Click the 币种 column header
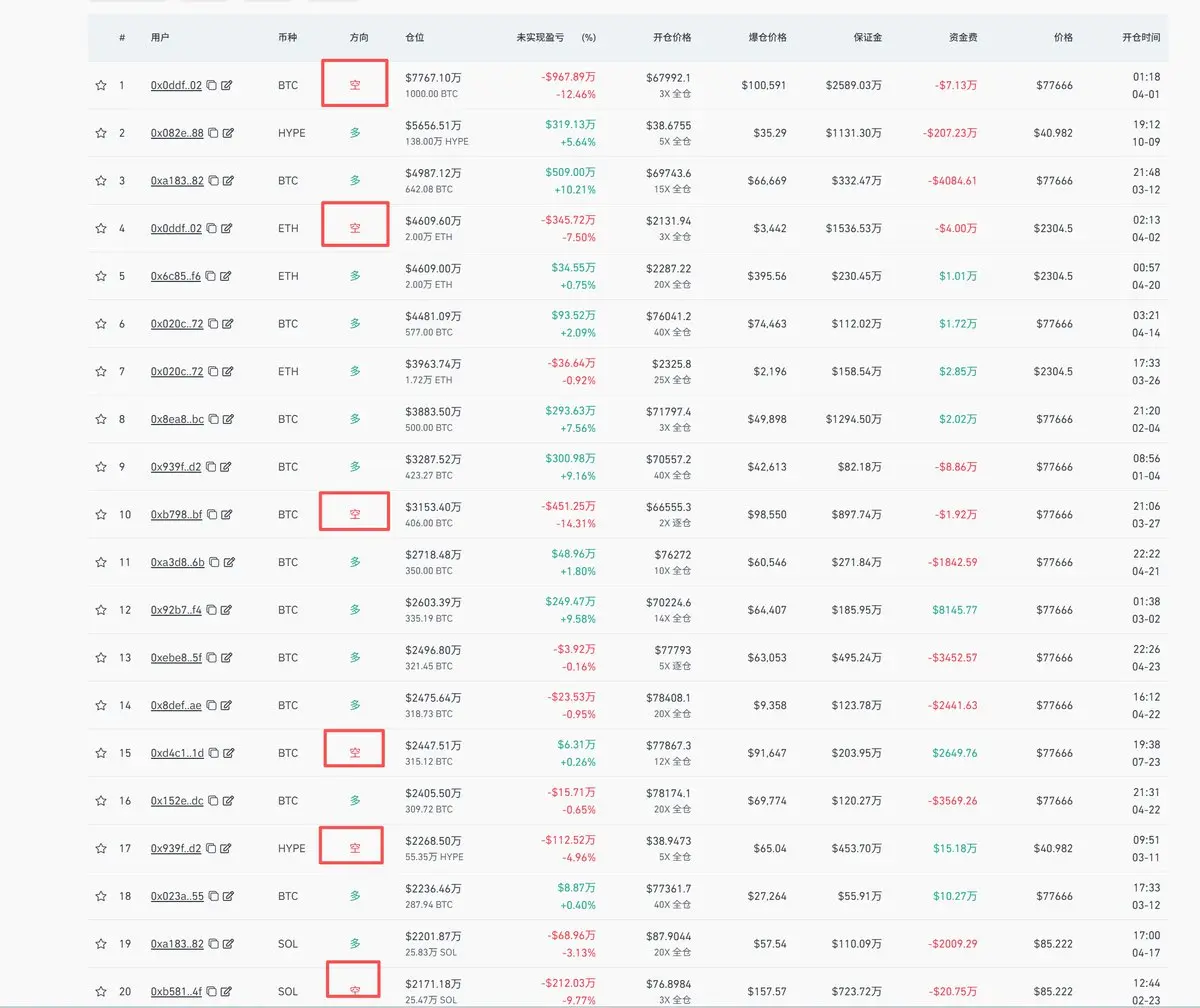The image size is (1200, 1008). click(x=287, y=38)
